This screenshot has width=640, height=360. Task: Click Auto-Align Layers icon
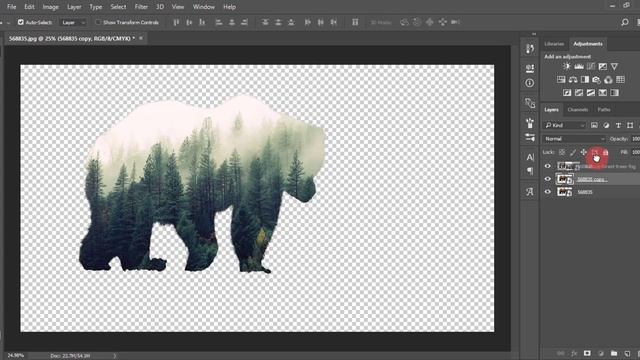point(355,22)
